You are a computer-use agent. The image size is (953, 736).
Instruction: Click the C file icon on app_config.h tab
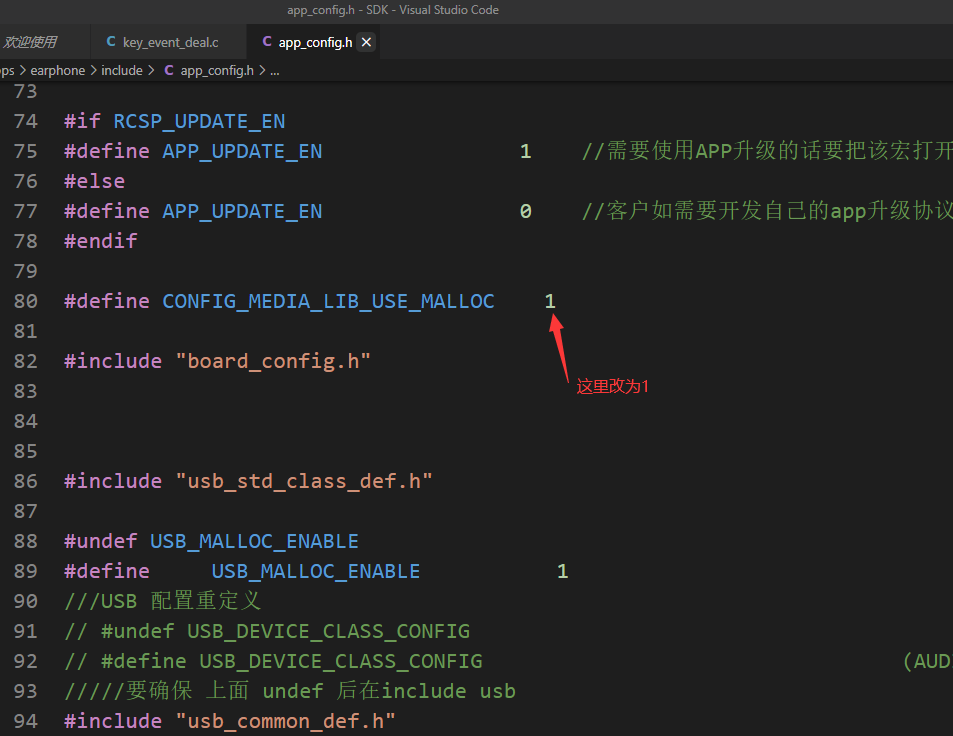267,41
